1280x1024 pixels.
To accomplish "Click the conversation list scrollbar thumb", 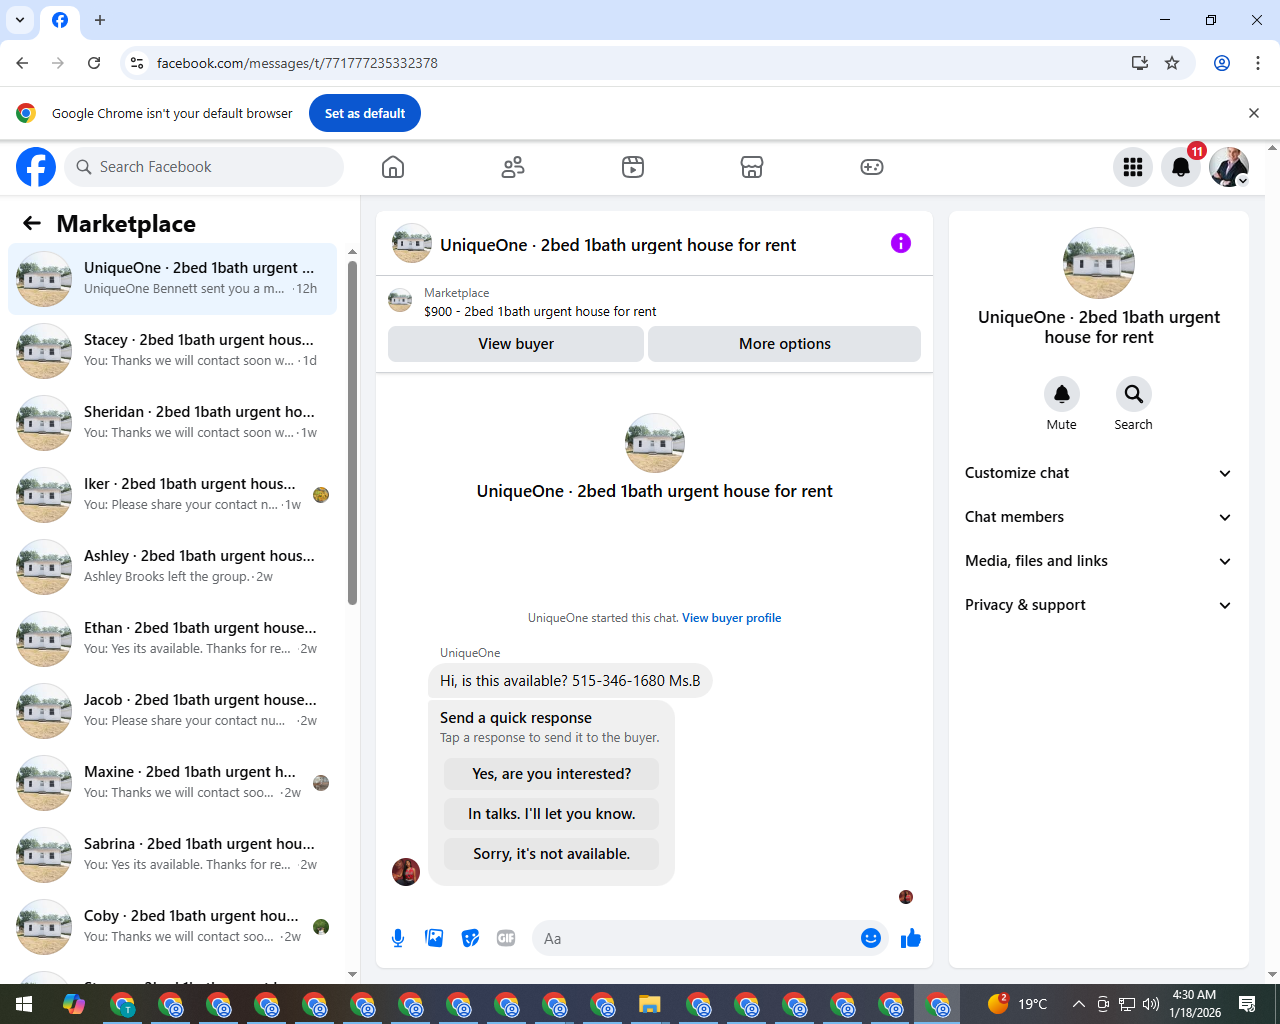I will [x=352, y=433].
